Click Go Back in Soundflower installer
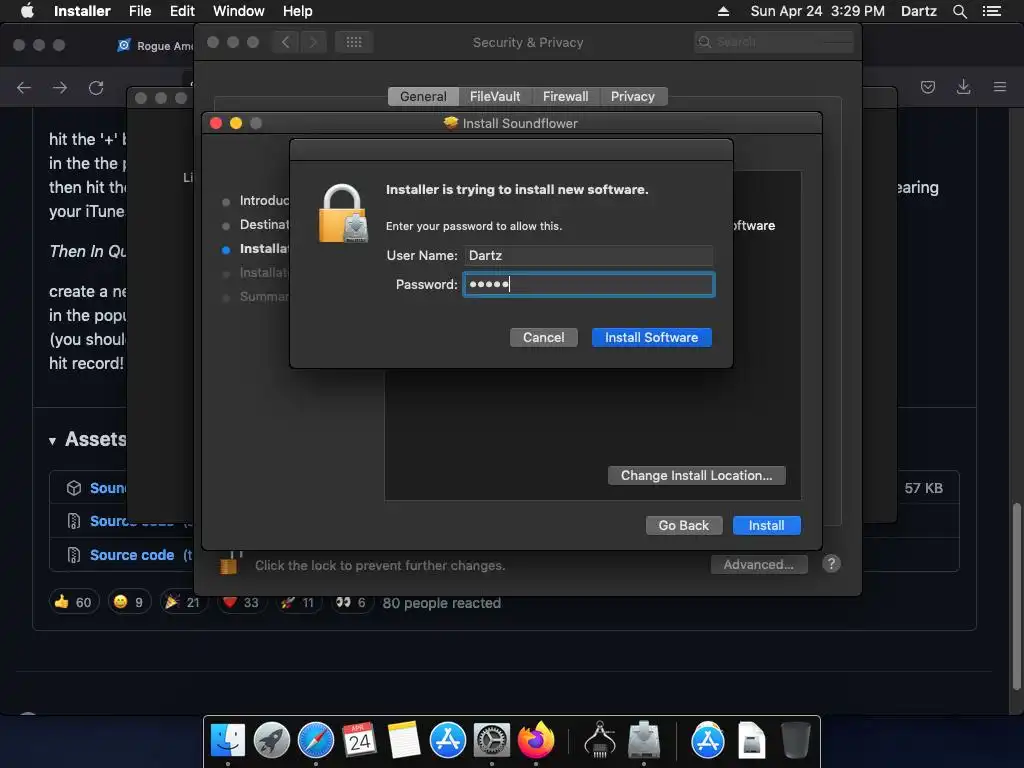Image resolution: width=1024 pixels, height=768 pixels. [x=684, y=526]
